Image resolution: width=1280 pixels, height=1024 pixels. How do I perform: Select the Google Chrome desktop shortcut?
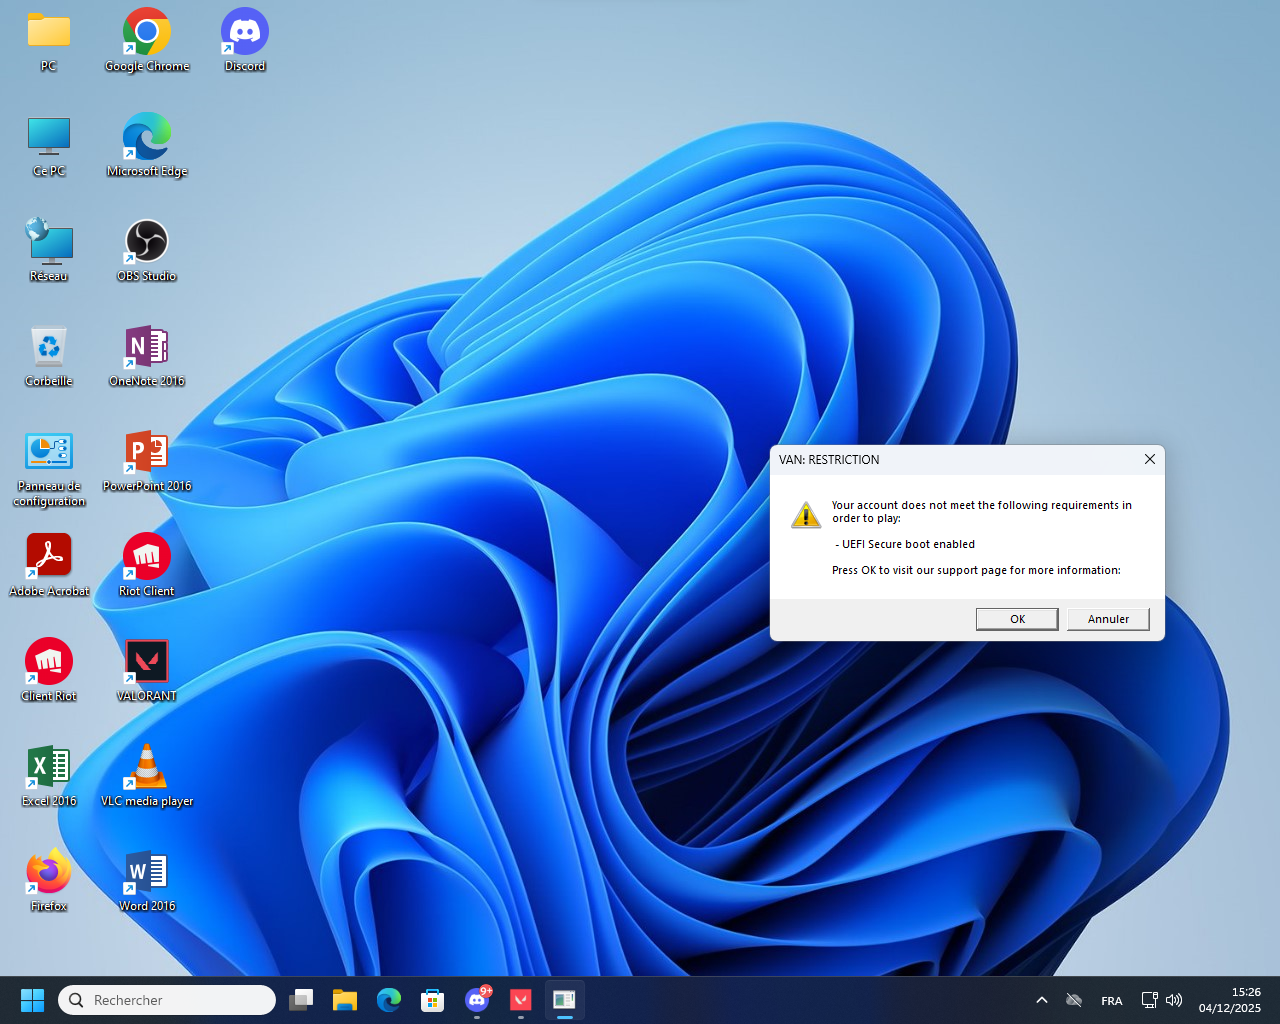coord(147,41)
